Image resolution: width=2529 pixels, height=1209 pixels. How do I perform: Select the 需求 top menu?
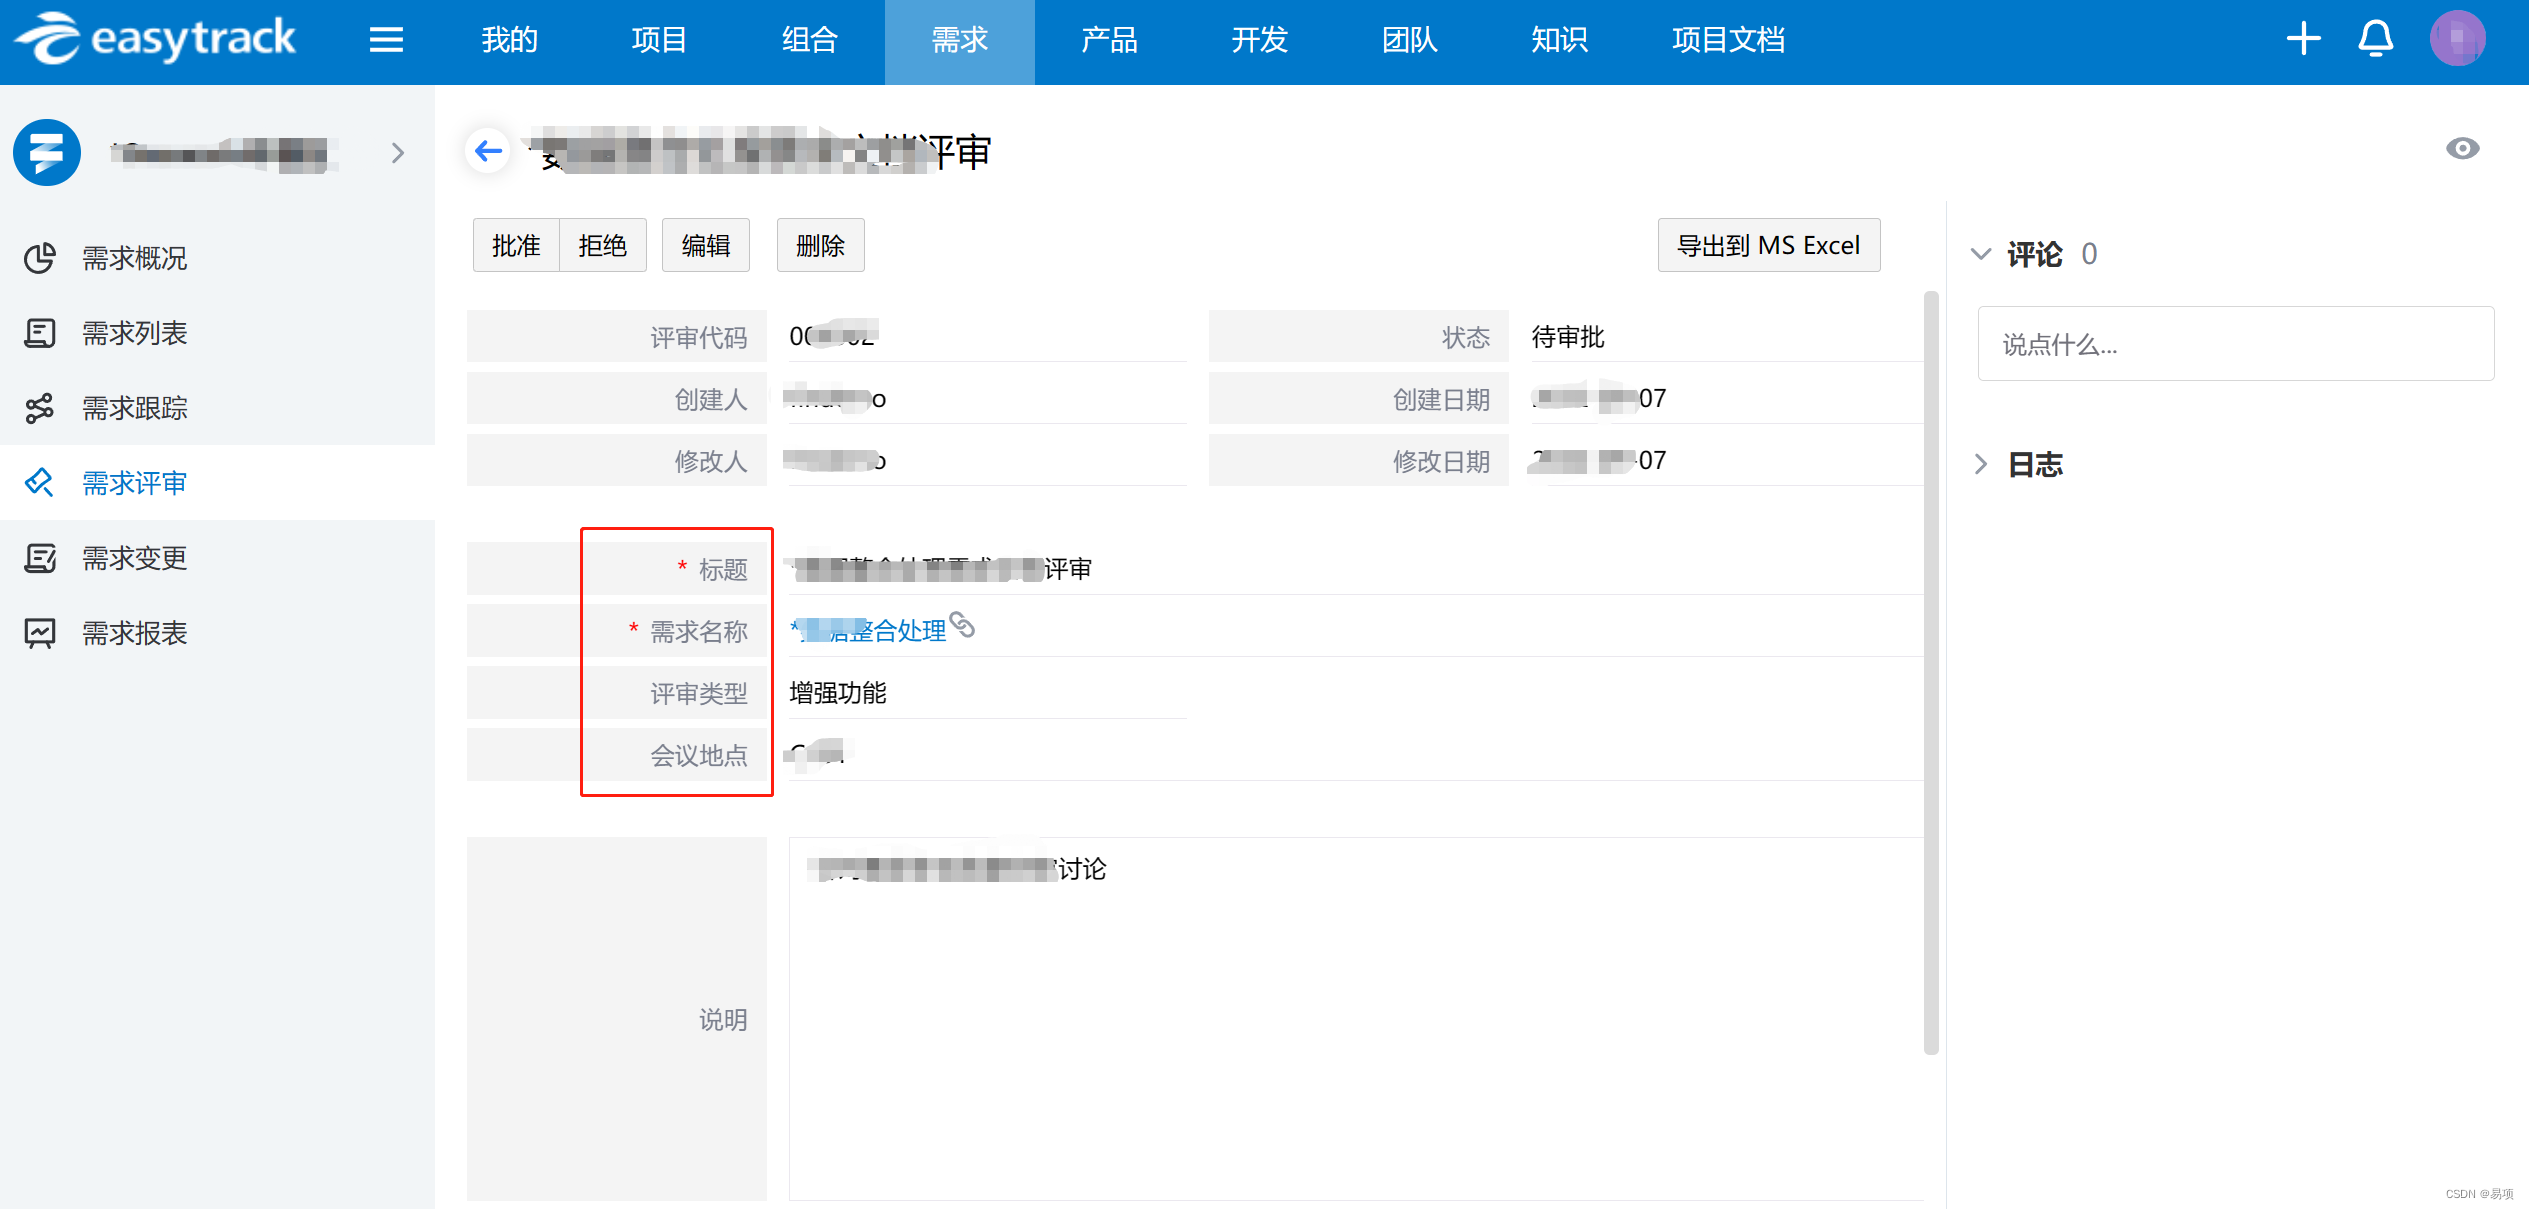coord(960,40)
